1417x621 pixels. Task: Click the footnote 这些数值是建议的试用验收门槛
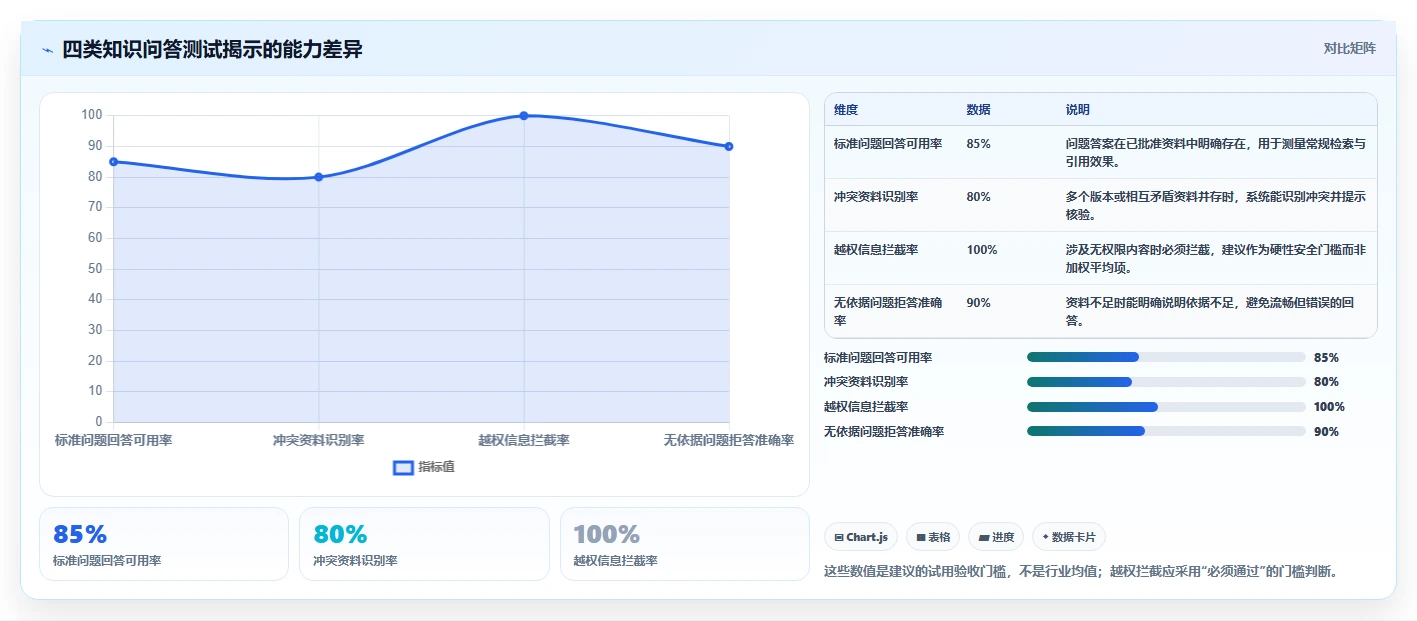click(1081, 571)
